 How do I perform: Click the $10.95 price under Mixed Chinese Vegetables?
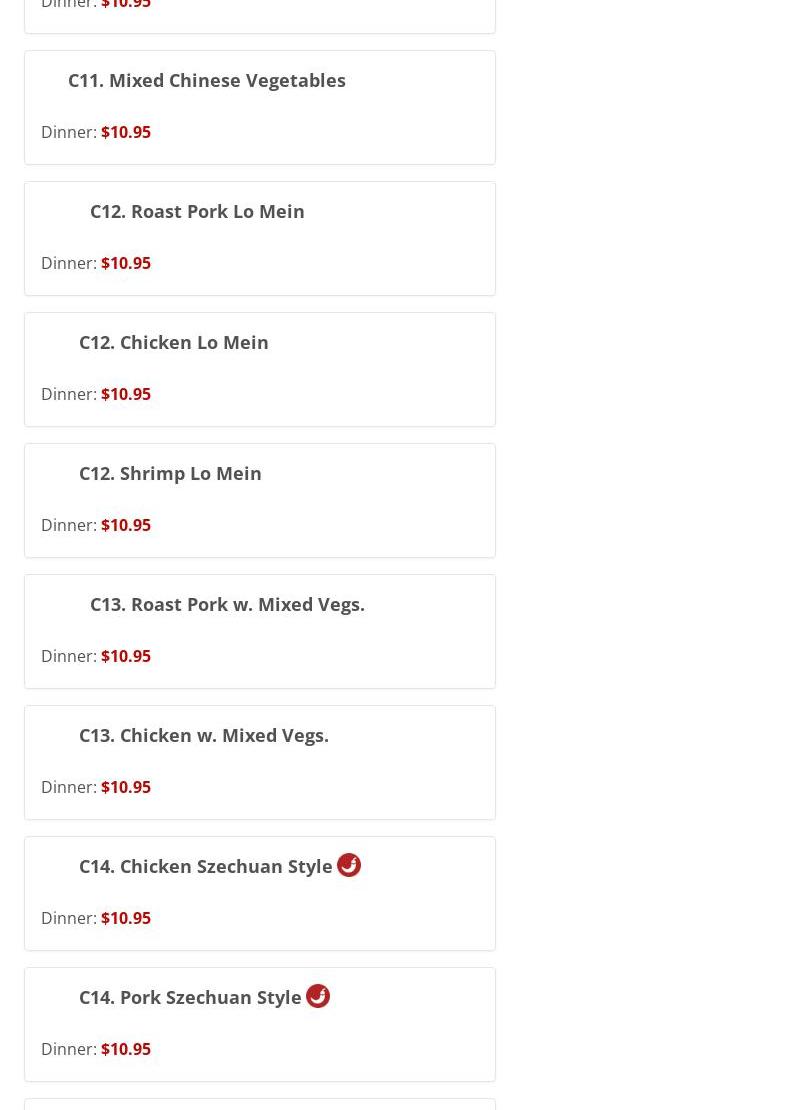(x=126, y=132)
